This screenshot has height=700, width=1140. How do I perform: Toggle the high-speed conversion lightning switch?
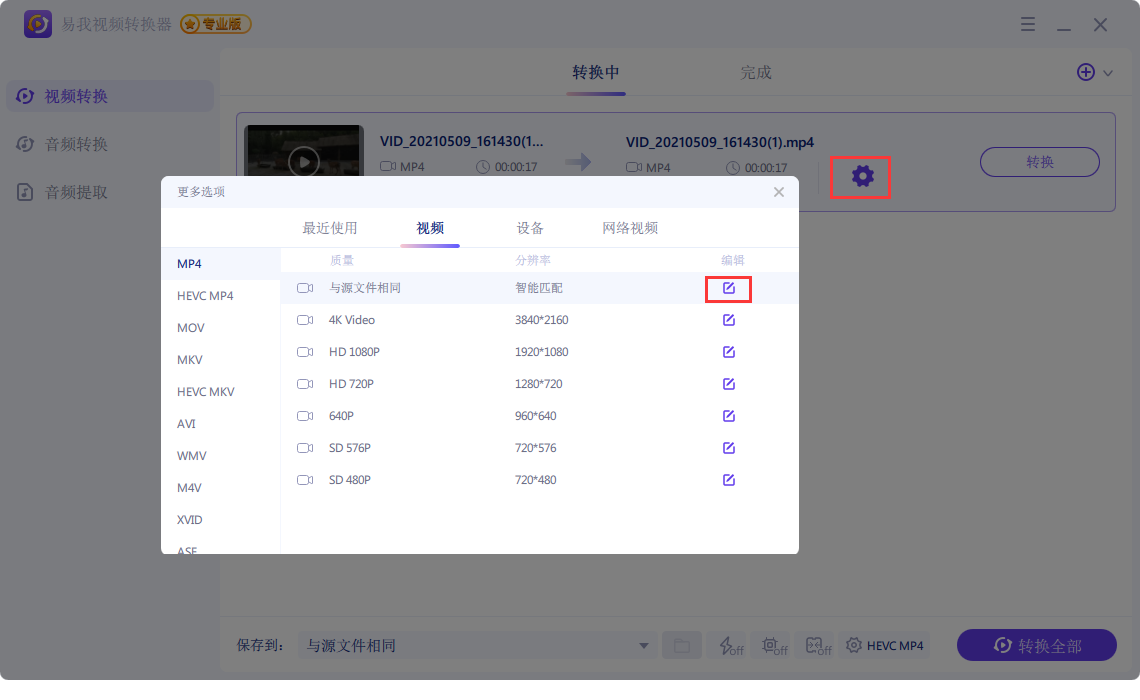(x=726, y=646)
